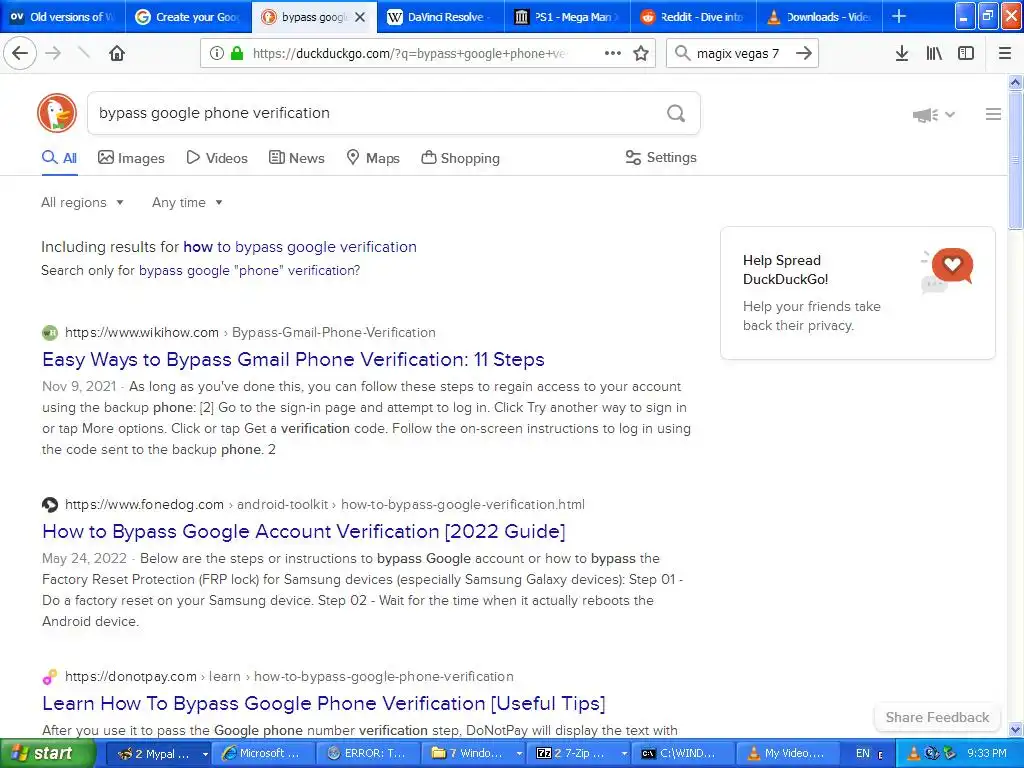Click the browser forward arrow
The height and width of the screenshot is (768, 1024).
54,53
